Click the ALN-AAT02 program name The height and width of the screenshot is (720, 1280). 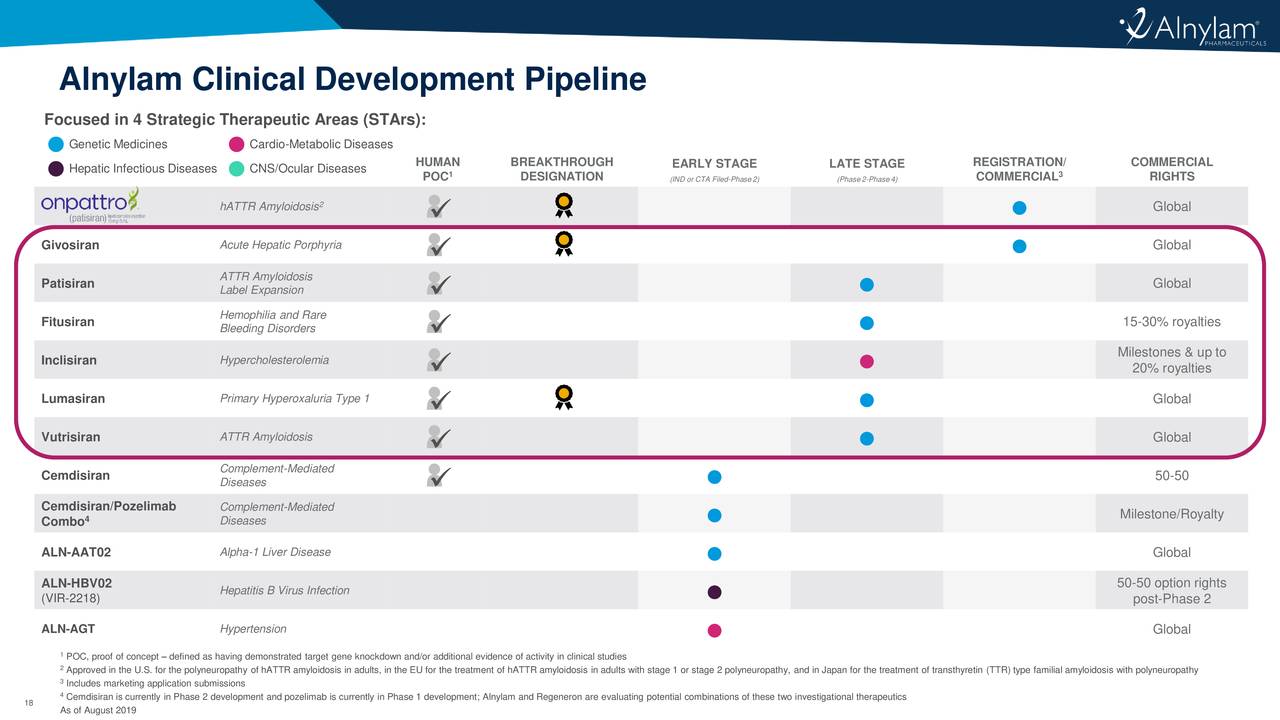click(76, 552)
